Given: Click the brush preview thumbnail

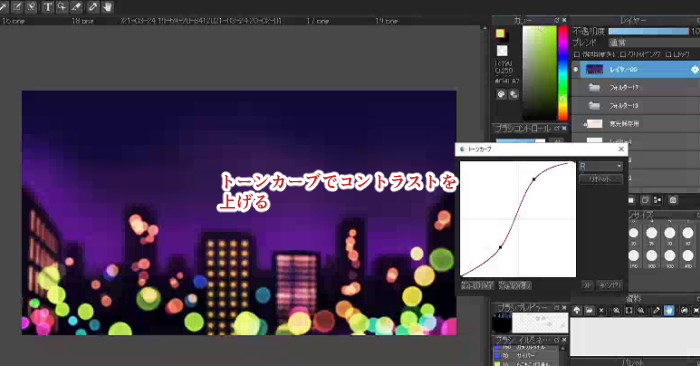Looking at the screenshot, I should click(x=540, y=322).
